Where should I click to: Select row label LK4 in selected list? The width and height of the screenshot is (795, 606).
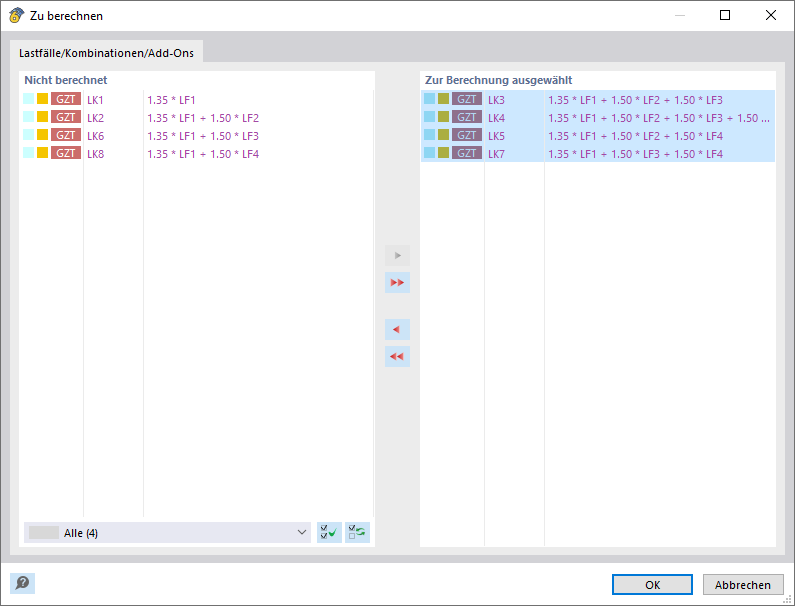point(496,118)
